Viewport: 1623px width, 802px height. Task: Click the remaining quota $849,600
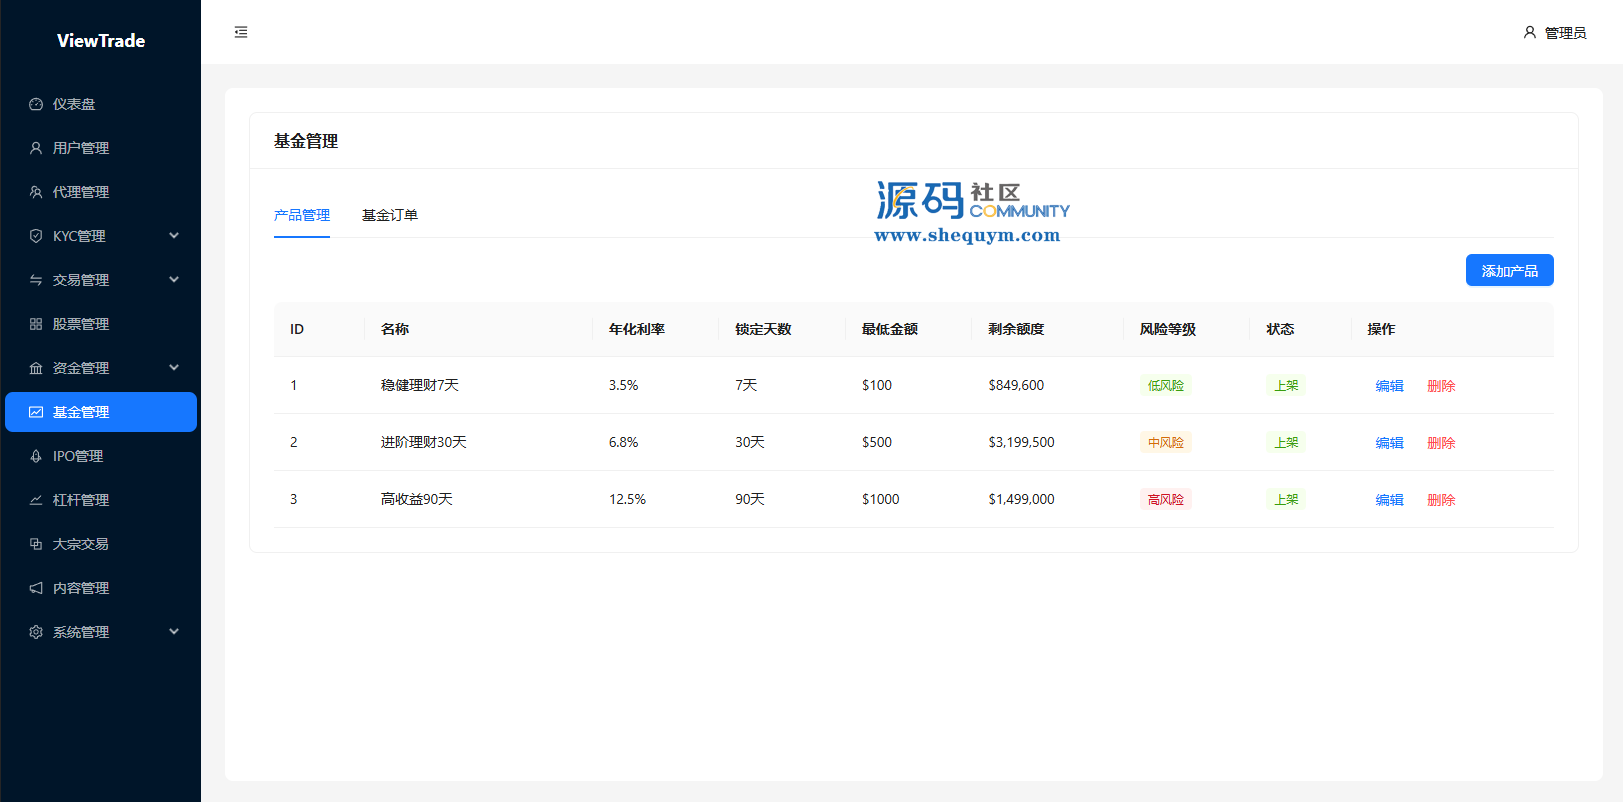pyautogui.click(x=1016, y=385)
